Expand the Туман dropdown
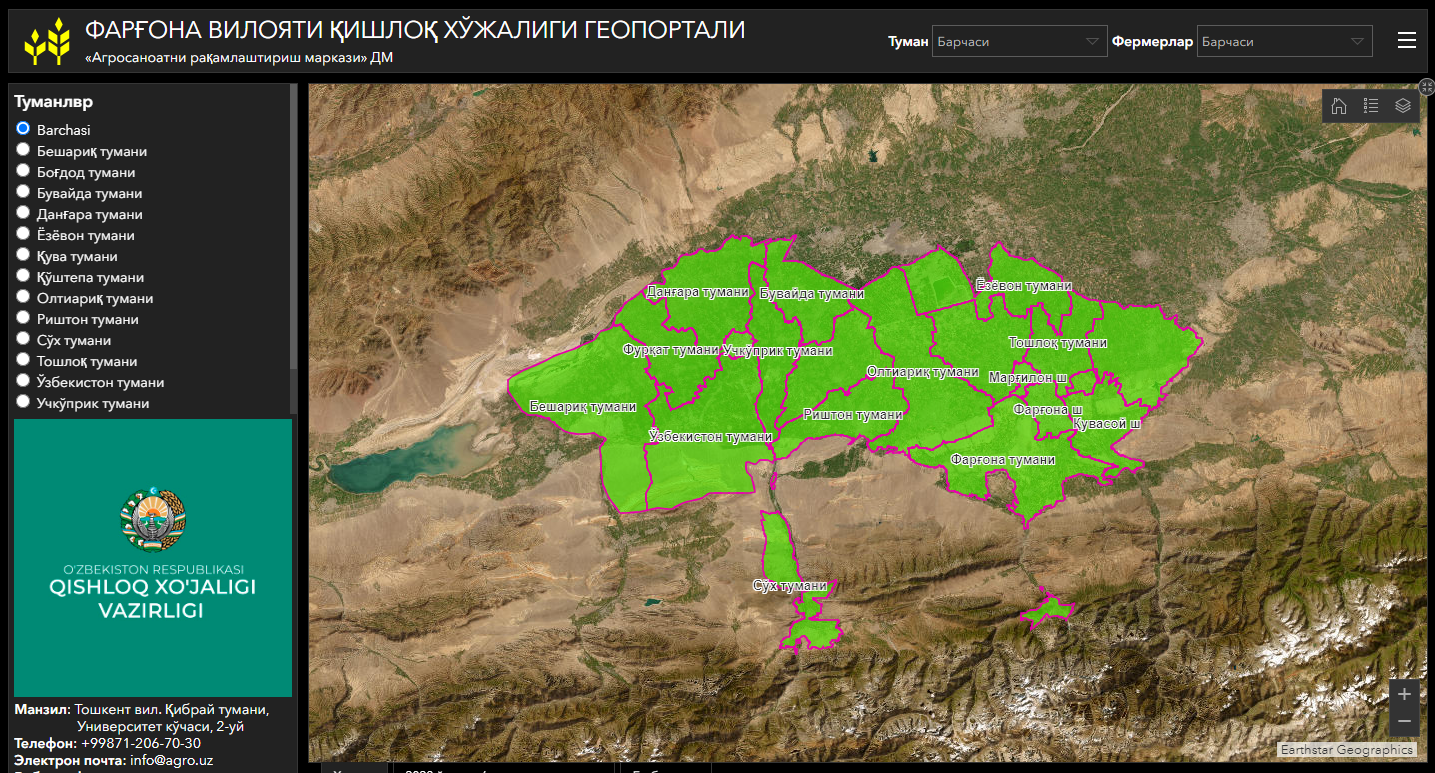Viewport: 1435px width, 773px height. pos(1019,41)
